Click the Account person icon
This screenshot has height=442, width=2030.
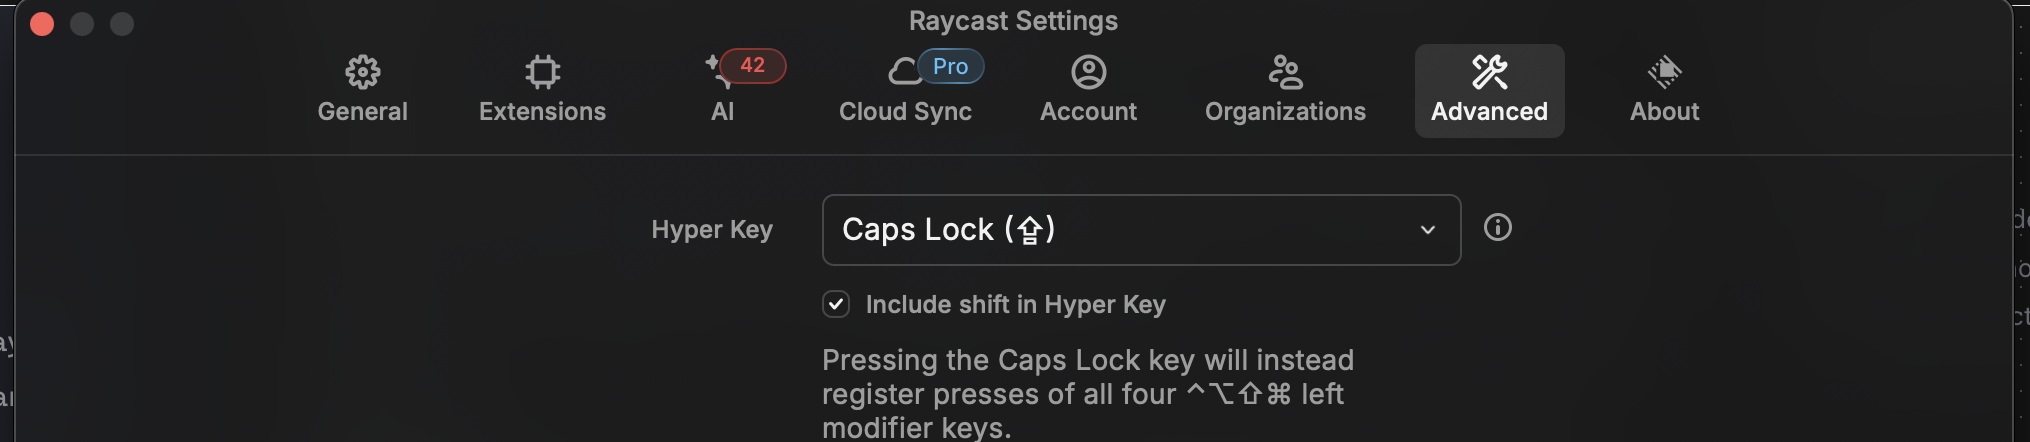(x=1088, y=72)
